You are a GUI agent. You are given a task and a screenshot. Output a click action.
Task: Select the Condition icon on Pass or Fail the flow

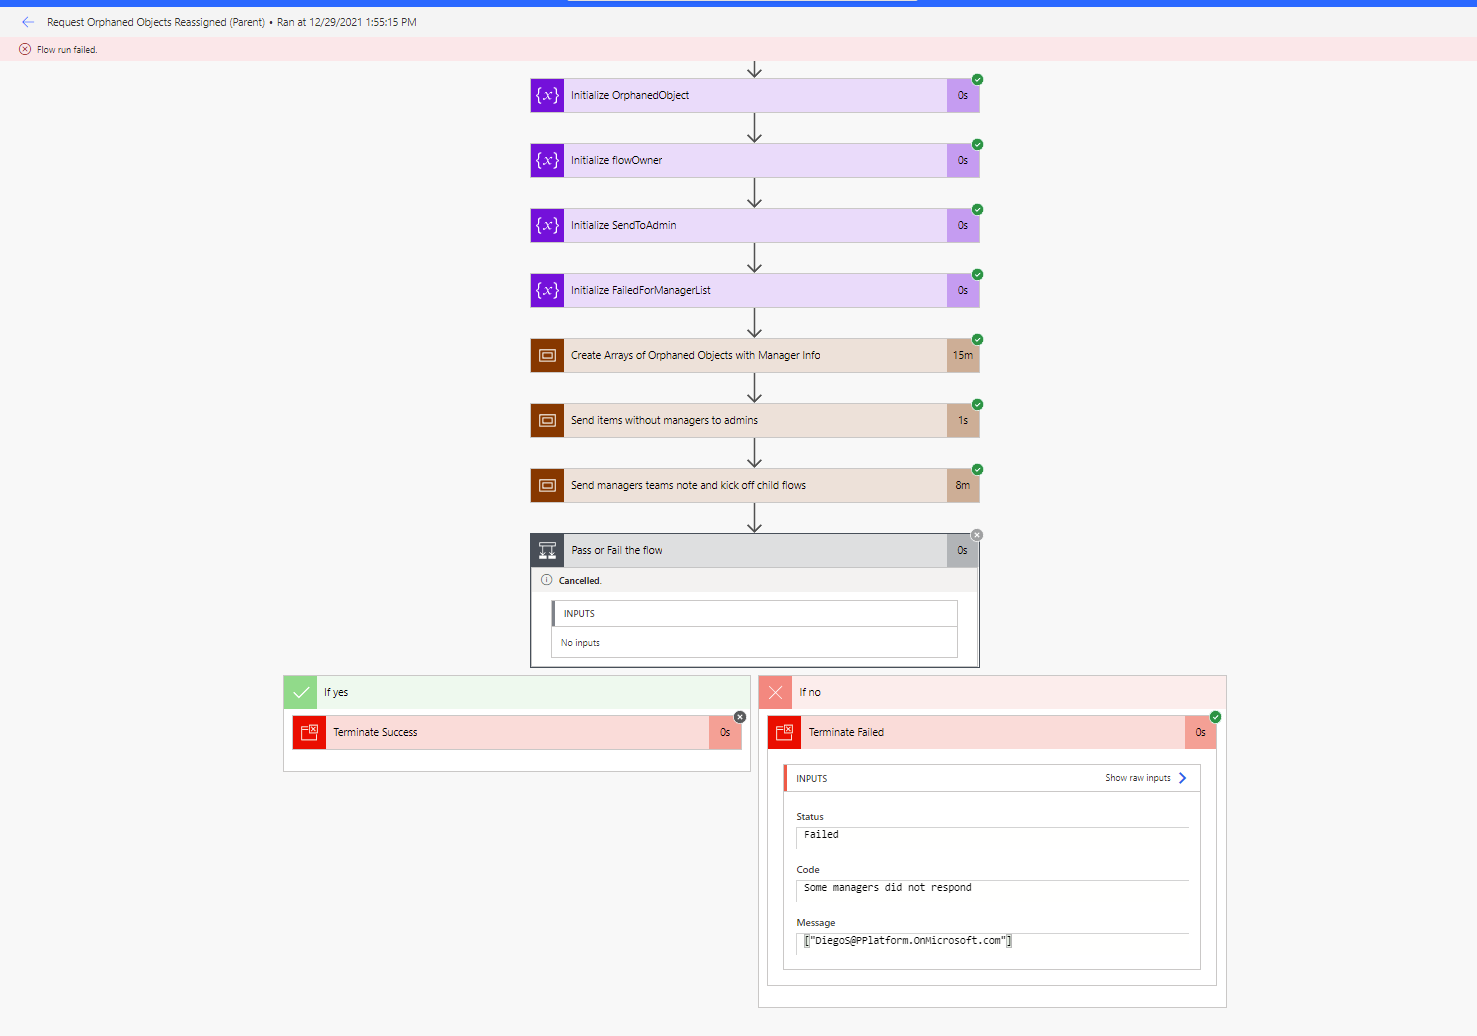click(x=547, y=550)
